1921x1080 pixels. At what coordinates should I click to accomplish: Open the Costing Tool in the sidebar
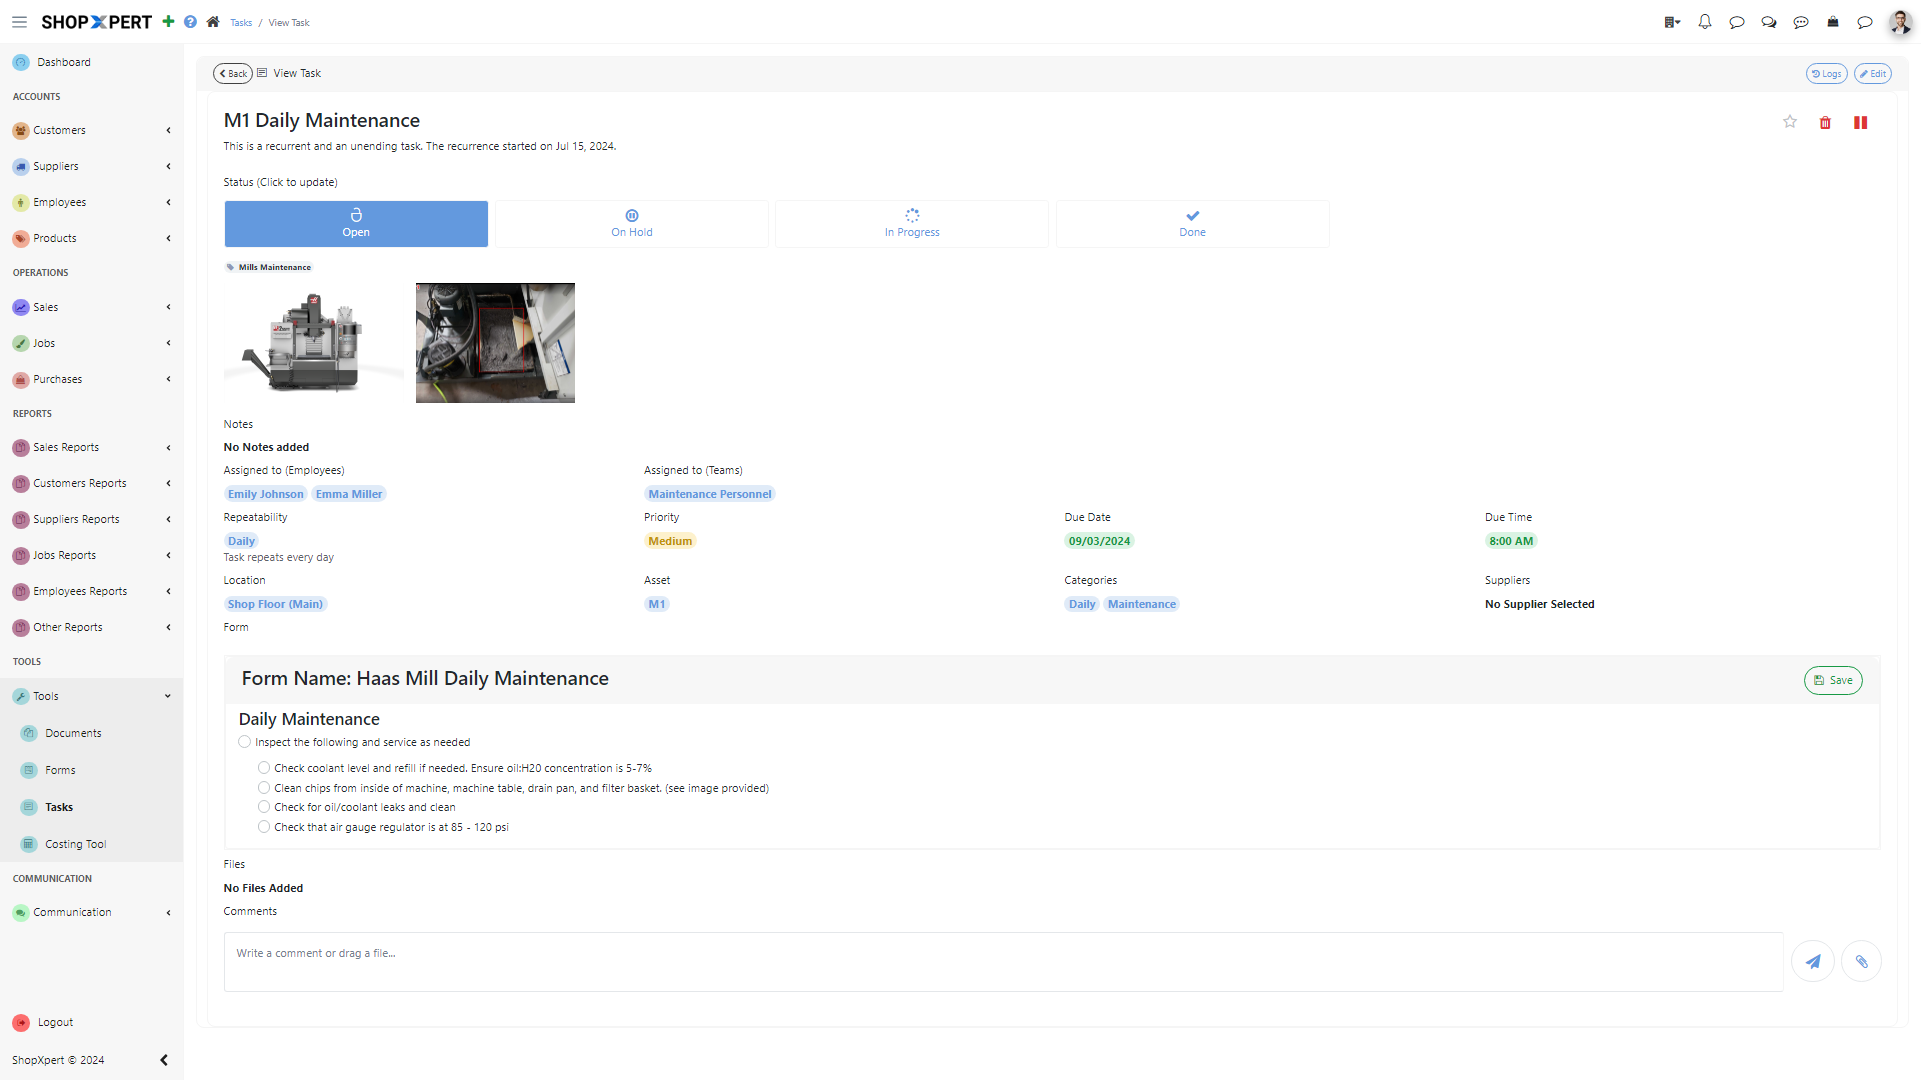[x=74, y=843]
